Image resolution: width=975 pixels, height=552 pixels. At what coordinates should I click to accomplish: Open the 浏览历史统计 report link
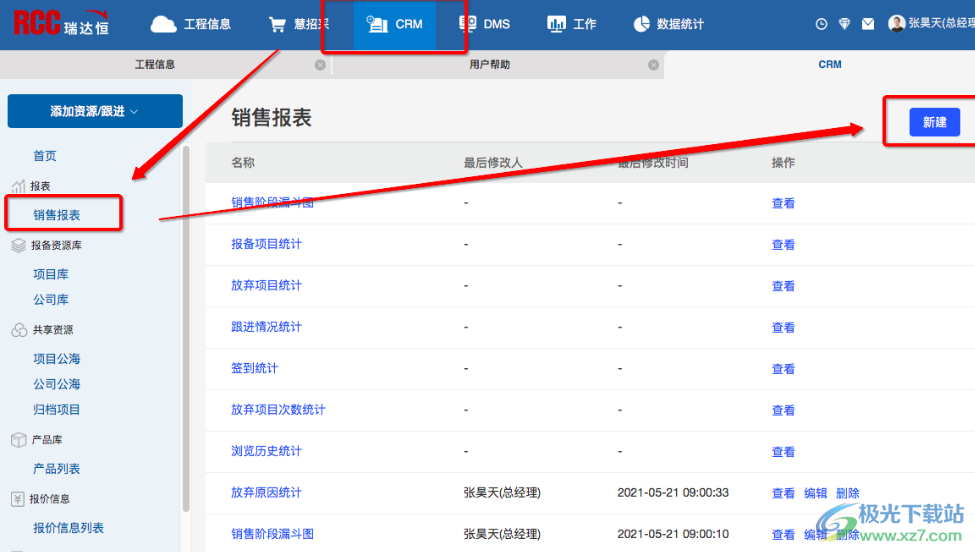pos(266,451)
